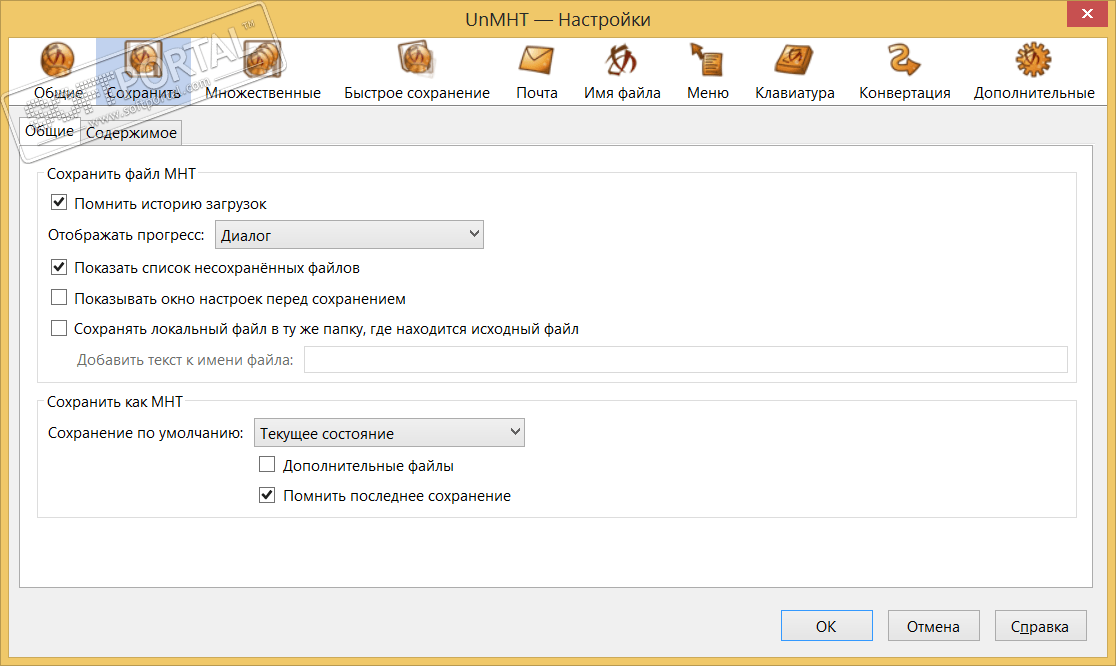The image size is (1116, 666).
Task: Toggle Помнить историю загрузок checkbox
Action: point(59,203)
